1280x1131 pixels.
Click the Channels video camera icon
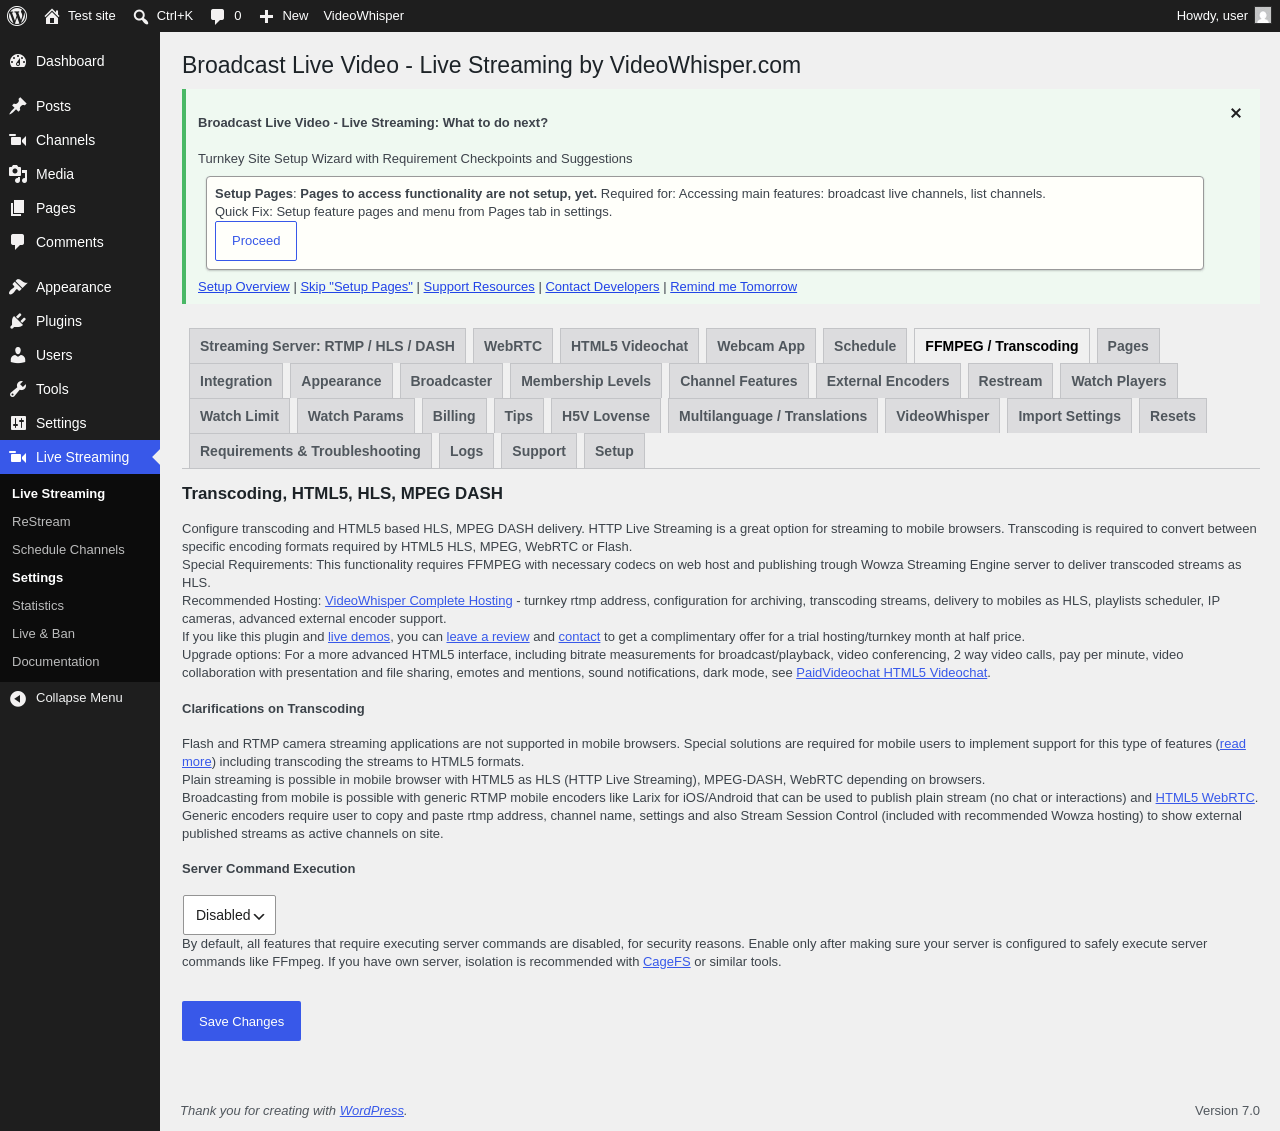(18, 140)
